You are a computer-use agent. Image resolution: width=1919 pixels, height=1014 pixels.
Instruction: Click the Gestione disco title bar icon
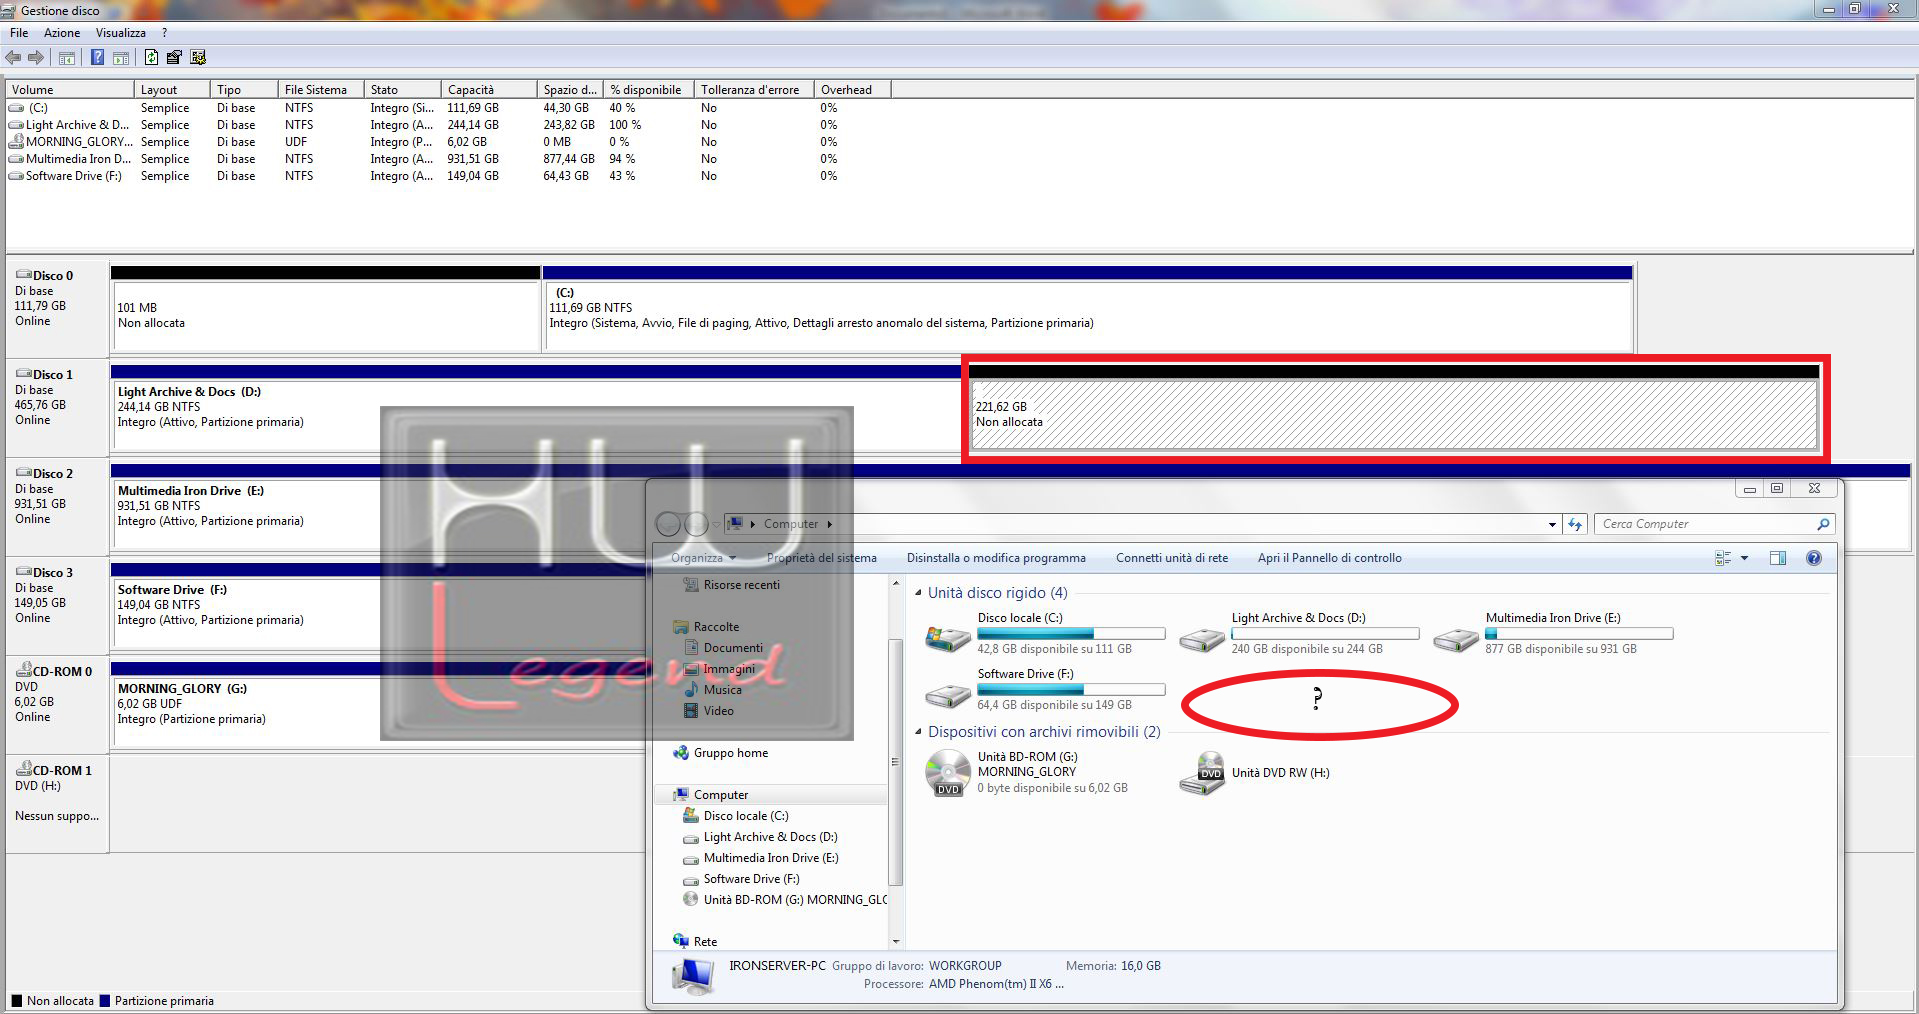click(x=8, y=10)
